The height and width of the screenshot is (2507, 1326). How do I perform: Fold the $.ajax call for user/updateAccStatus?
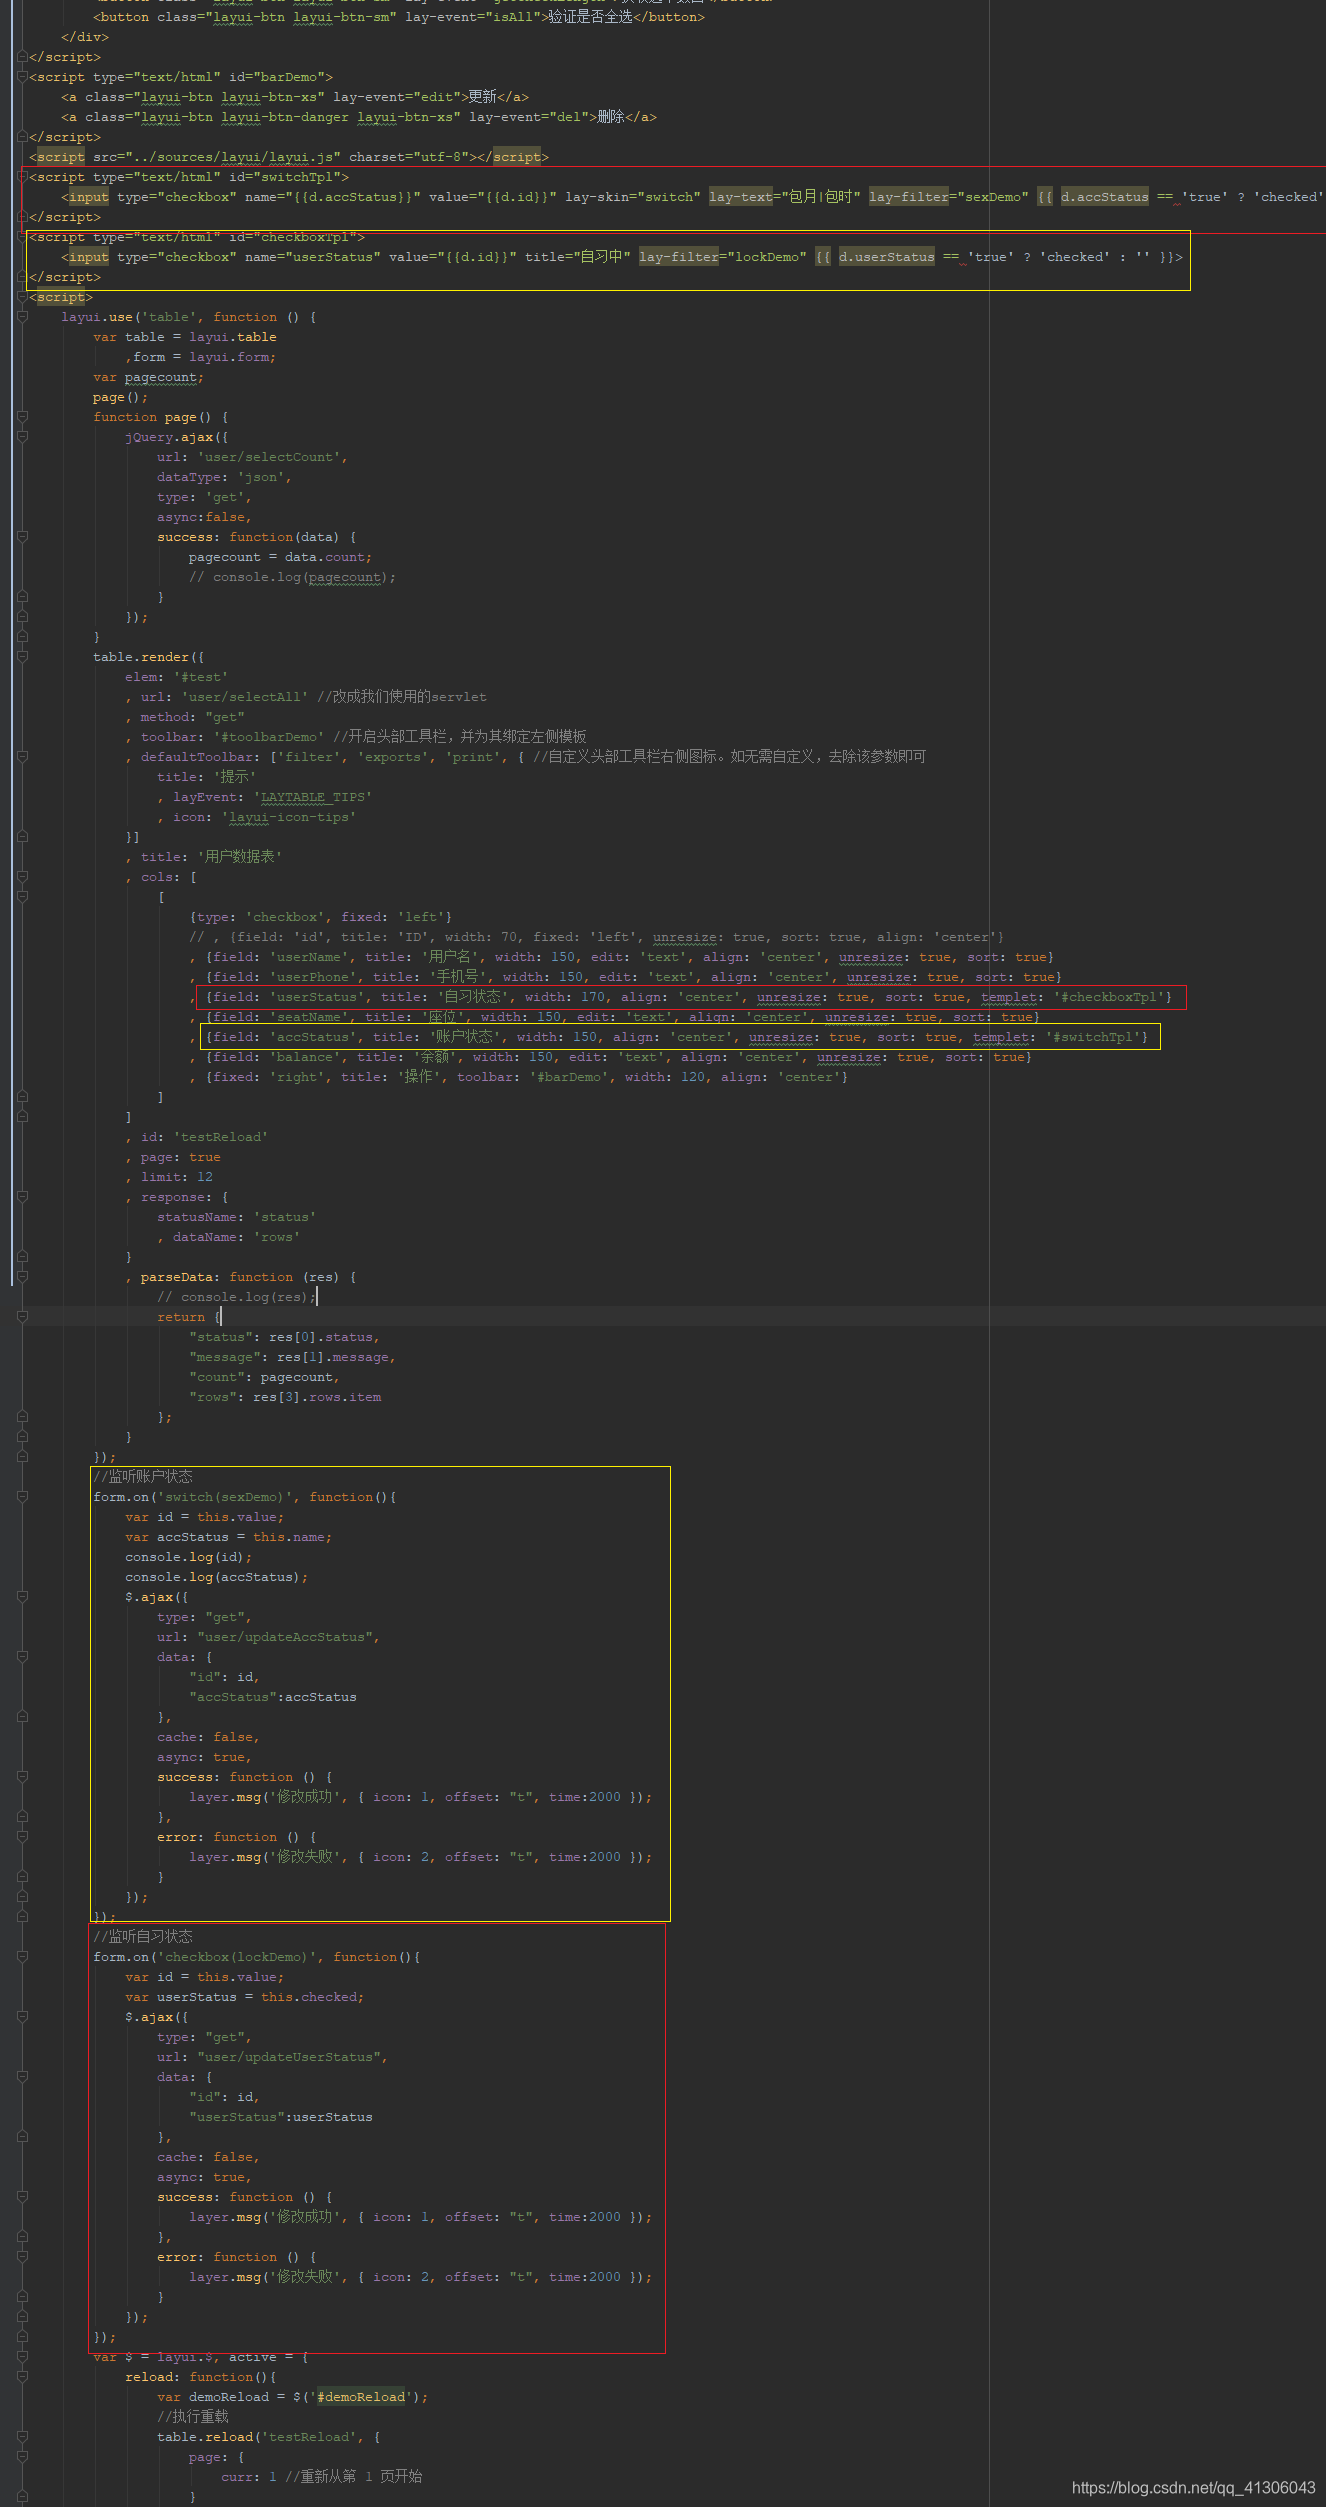coord(22,1597)
